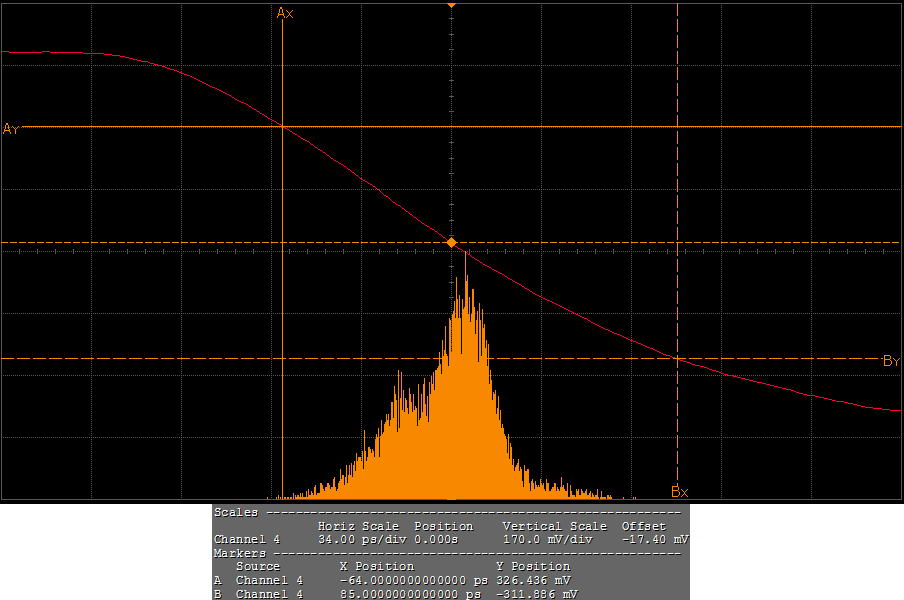Viewport: 904px width, 600px height.
Task: Select the dashed vertical marker B line
Action: pos(678,200)
